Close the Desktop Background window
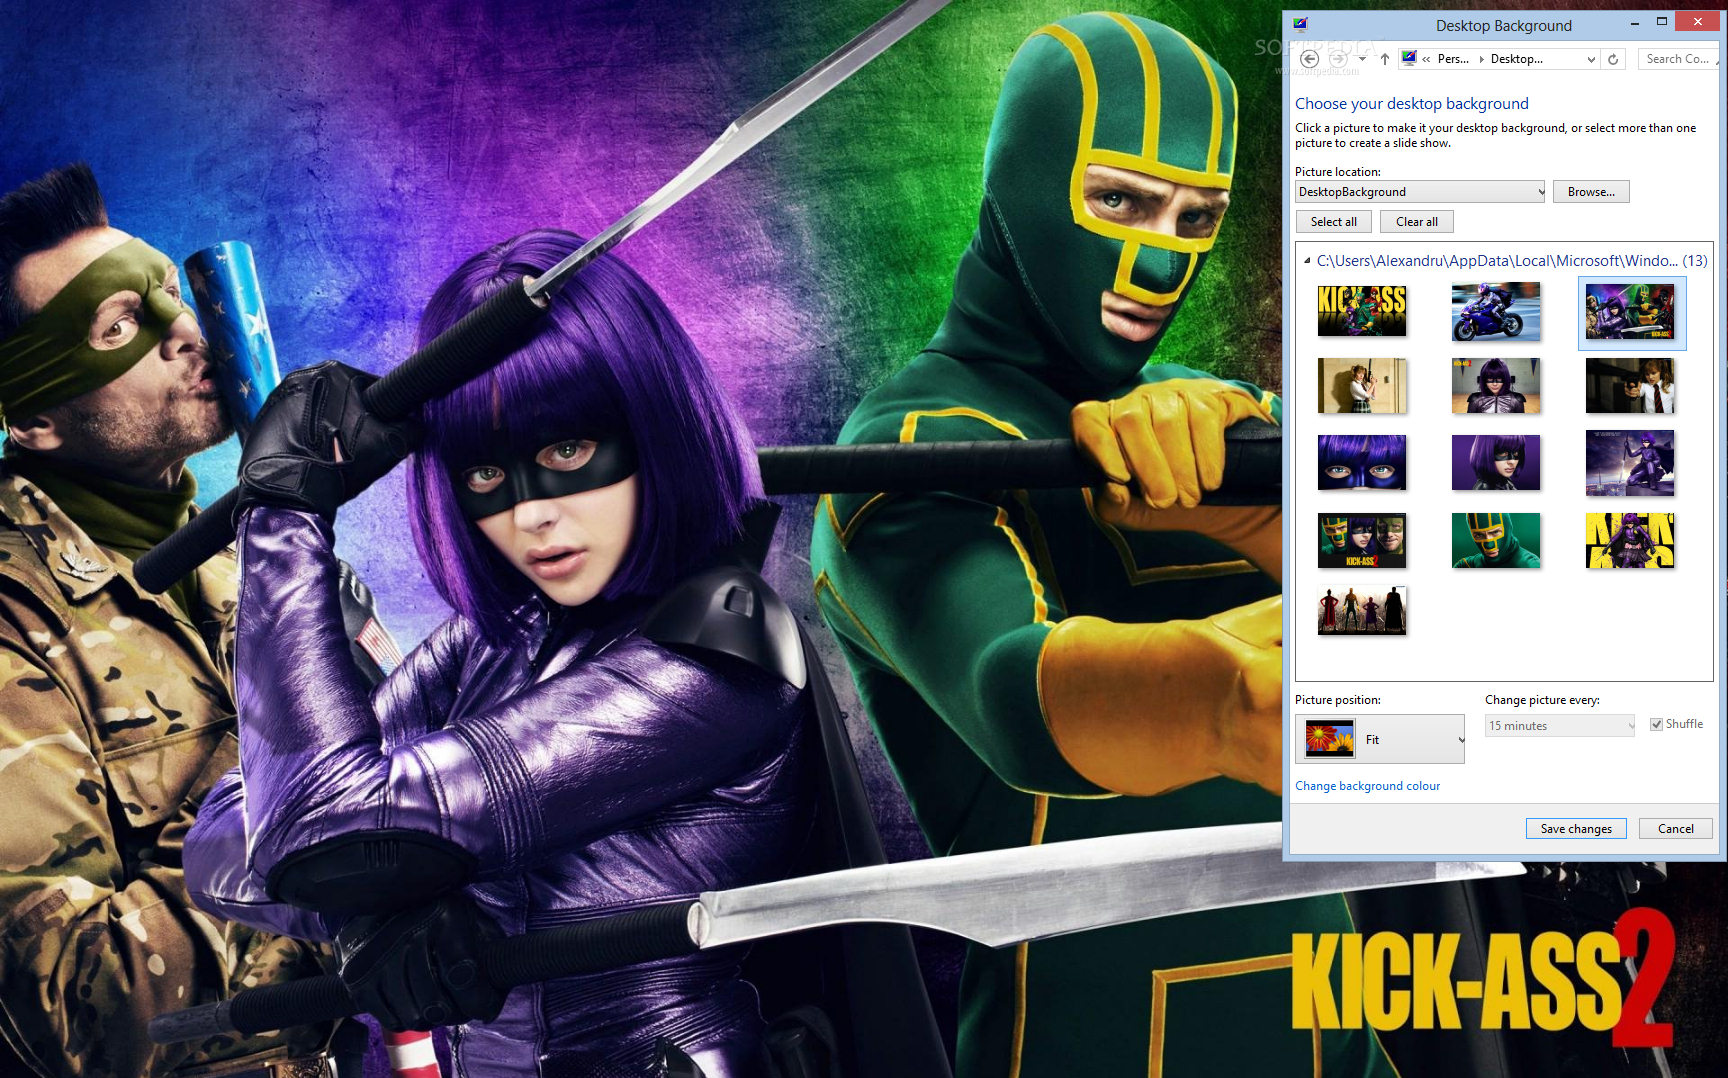 pyautogui.click(x=1698, y=21)
